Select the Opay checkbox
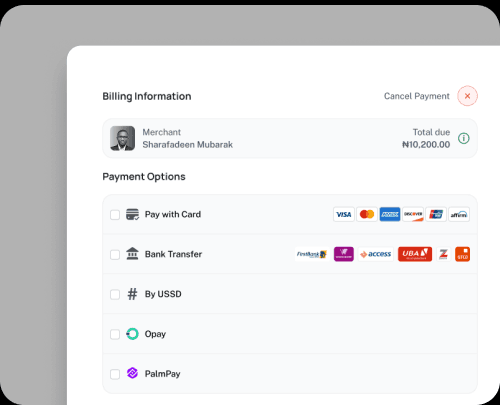 [115, 334]
